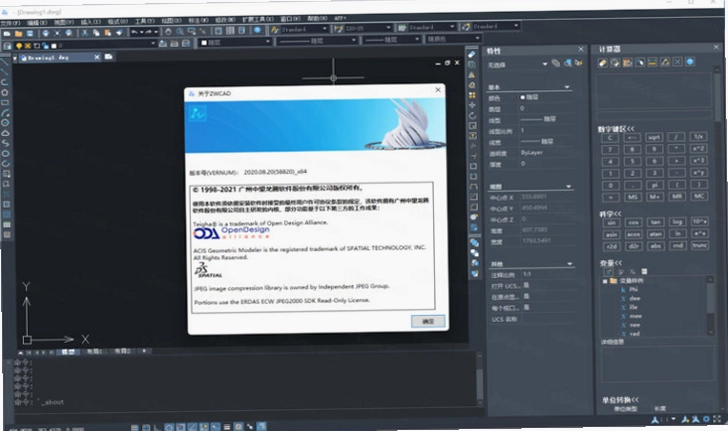Screen dimensions: 728x431
Task: Click the print icon on the toolbar
Action: coord(46,33)
